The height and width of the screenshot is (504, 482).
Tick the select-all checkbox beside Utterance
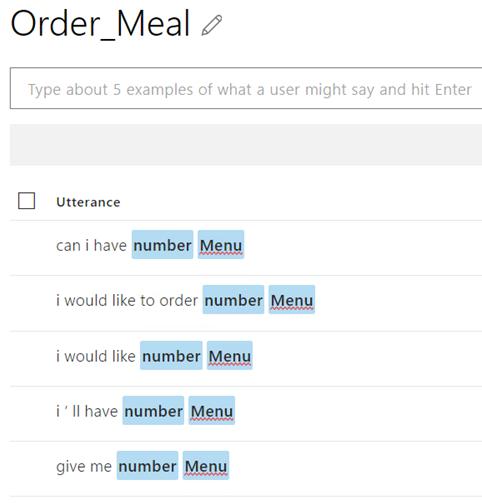[x=26, y=201]
